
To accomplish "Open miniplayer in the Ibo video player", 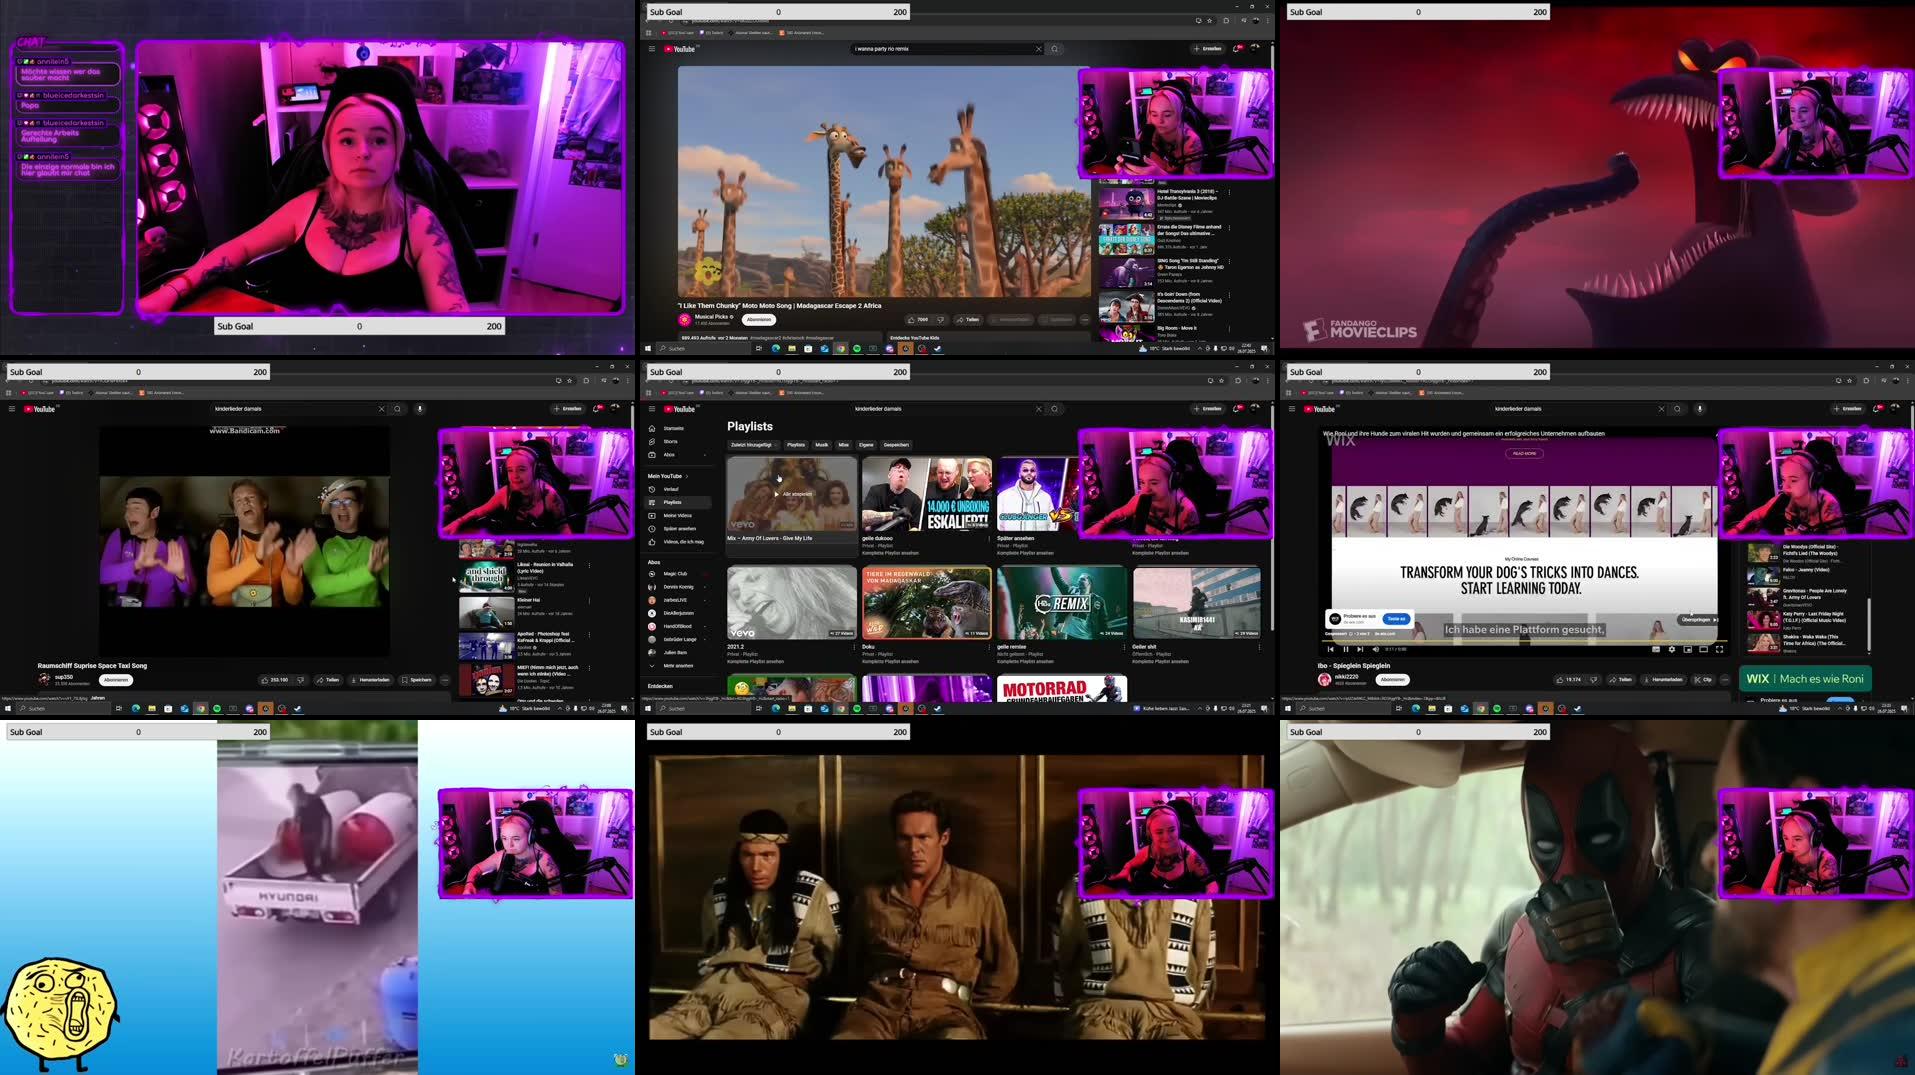I will tap(1688, 649).
